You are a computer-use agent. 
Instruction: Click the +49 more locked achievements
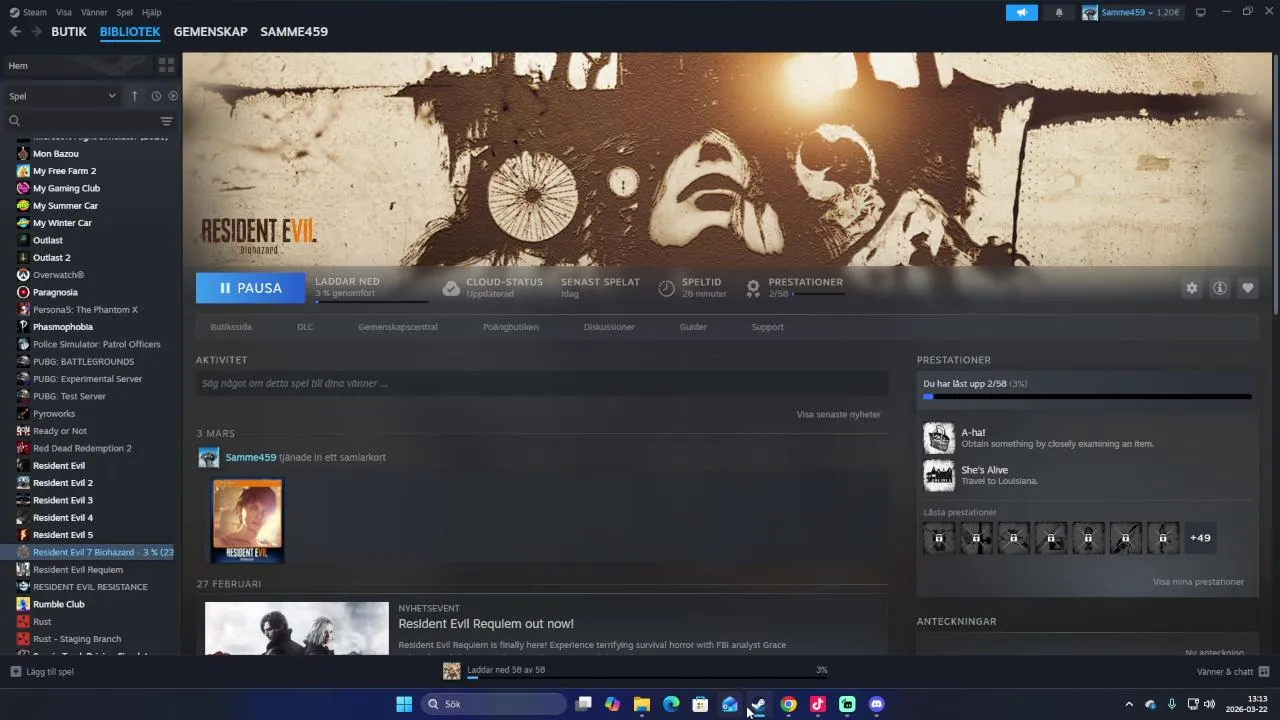pos(1200,538)
